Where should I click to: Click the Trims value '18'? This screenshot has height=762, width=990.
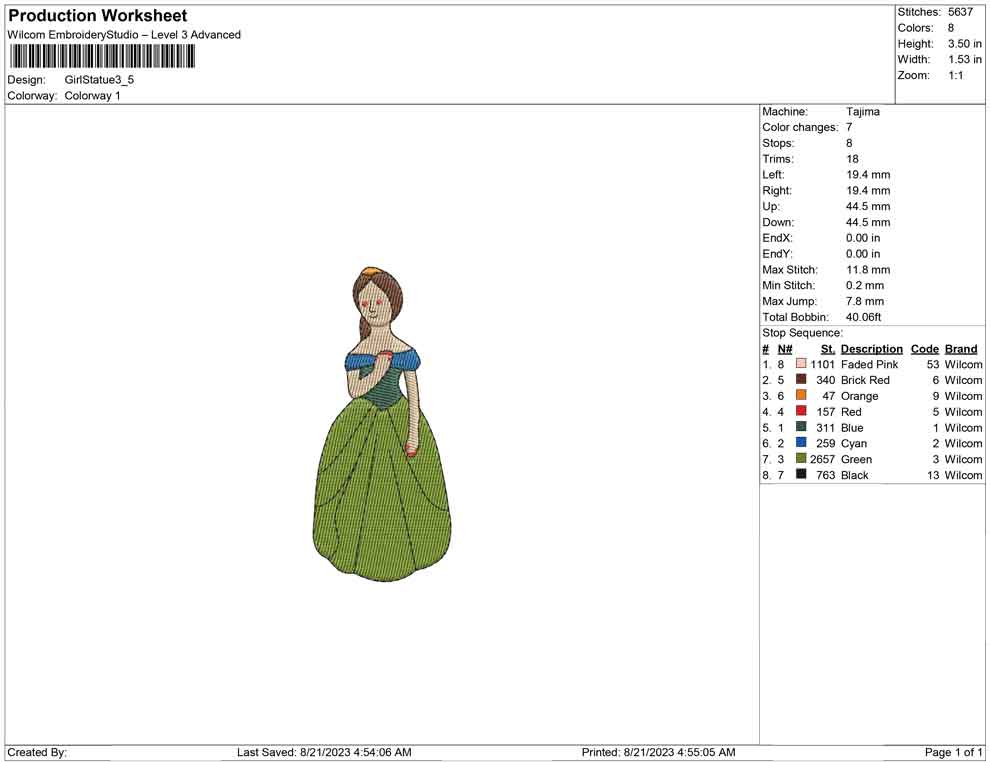(852, 159)
